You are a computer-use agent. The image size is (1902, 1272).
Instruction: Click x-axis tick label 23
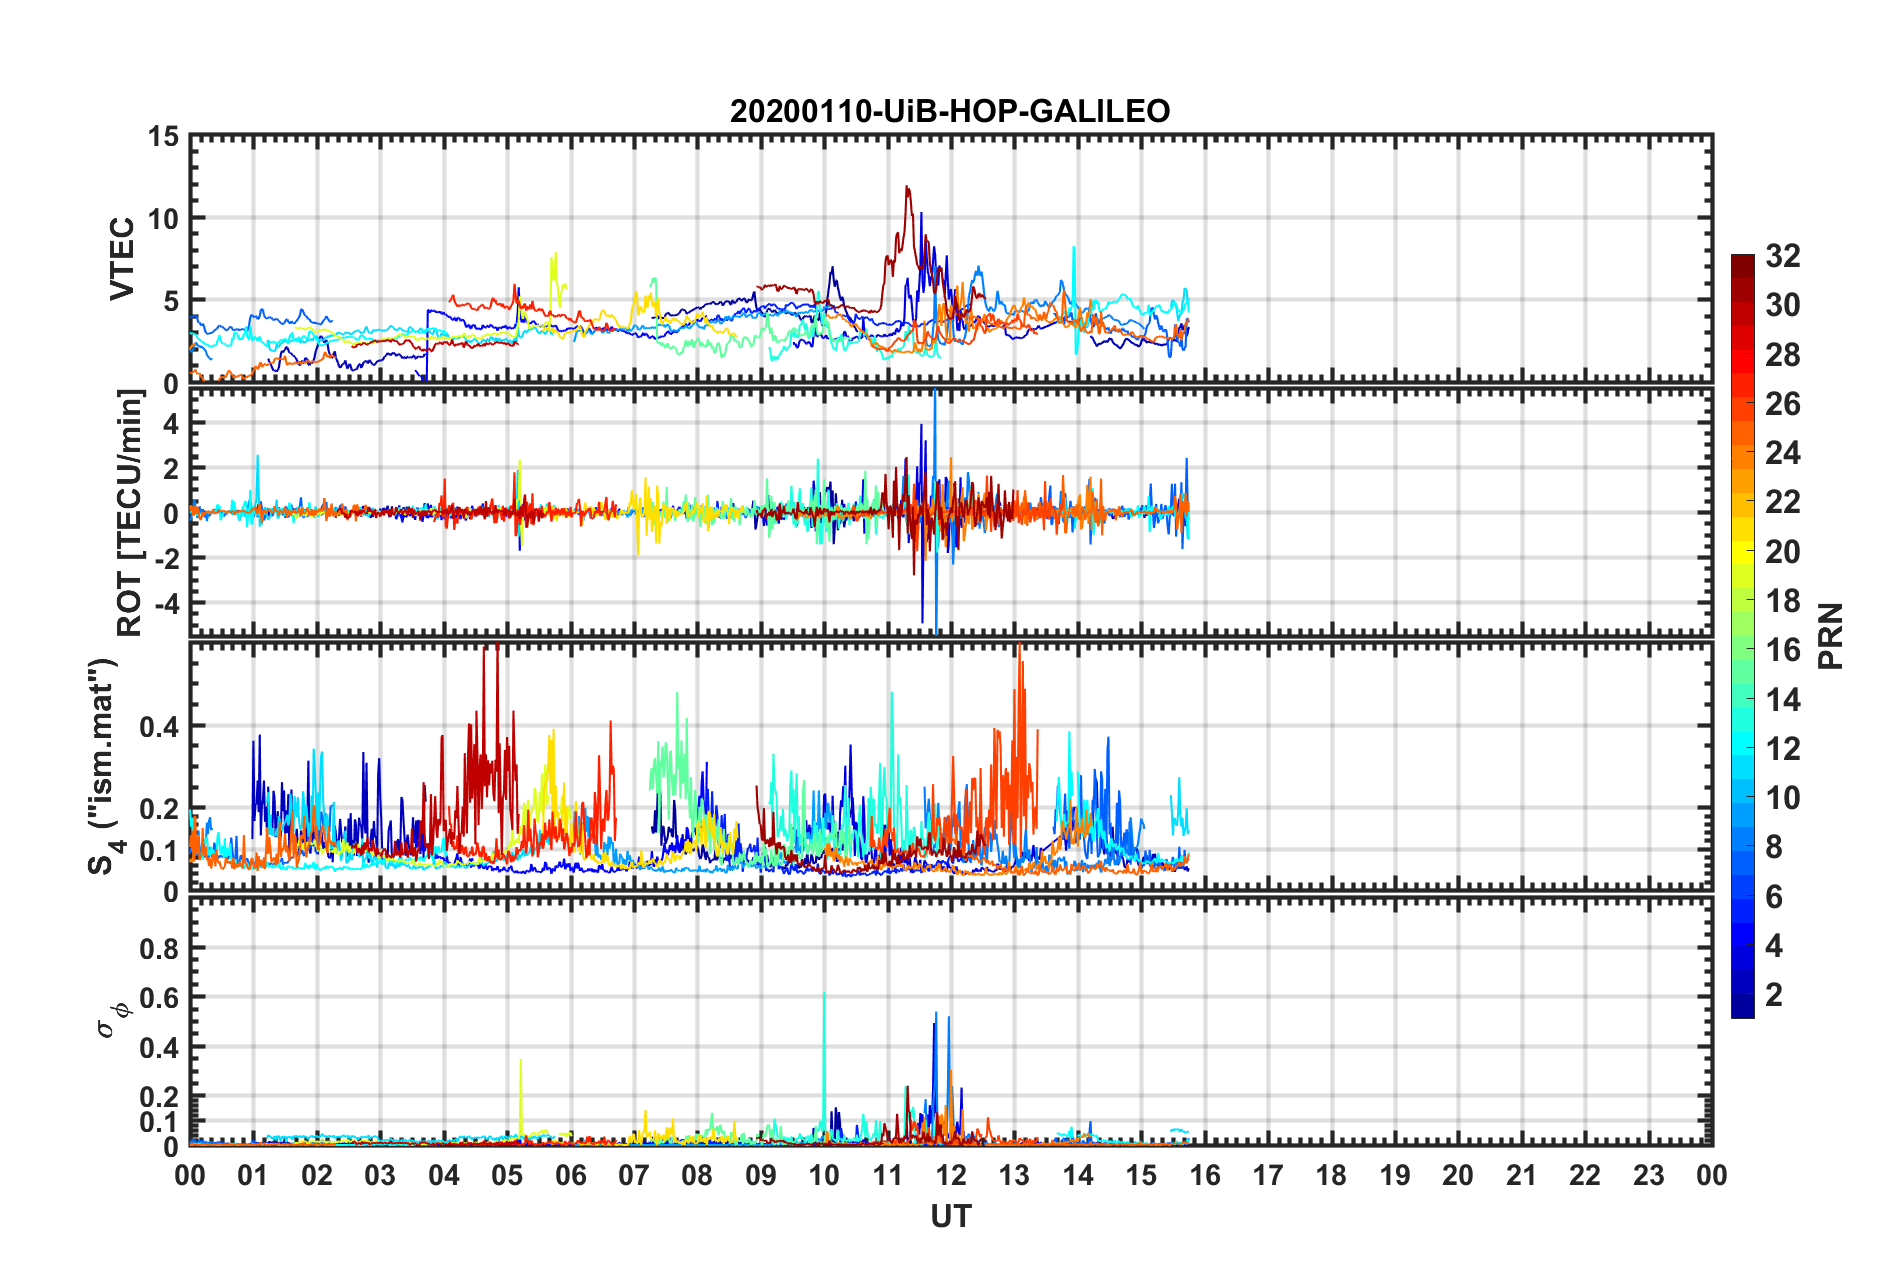coord(1648,1175)
